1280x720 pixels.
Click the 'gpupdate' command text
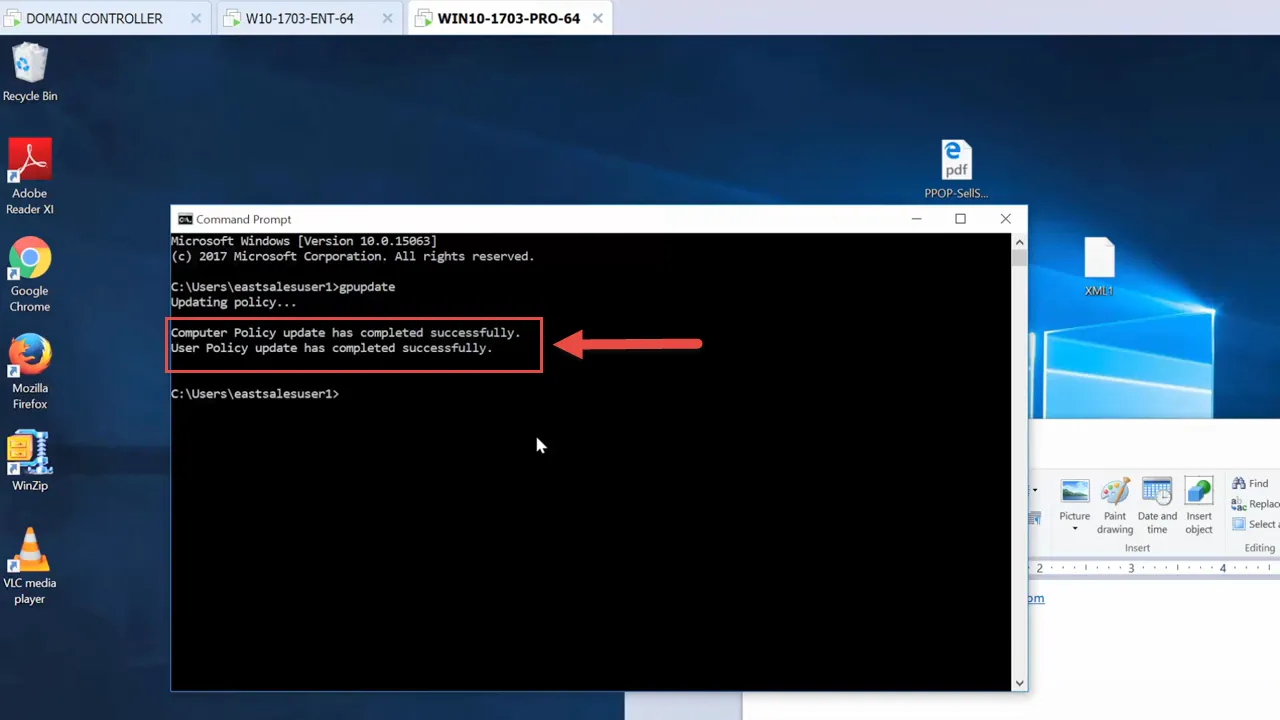[367, 287]
